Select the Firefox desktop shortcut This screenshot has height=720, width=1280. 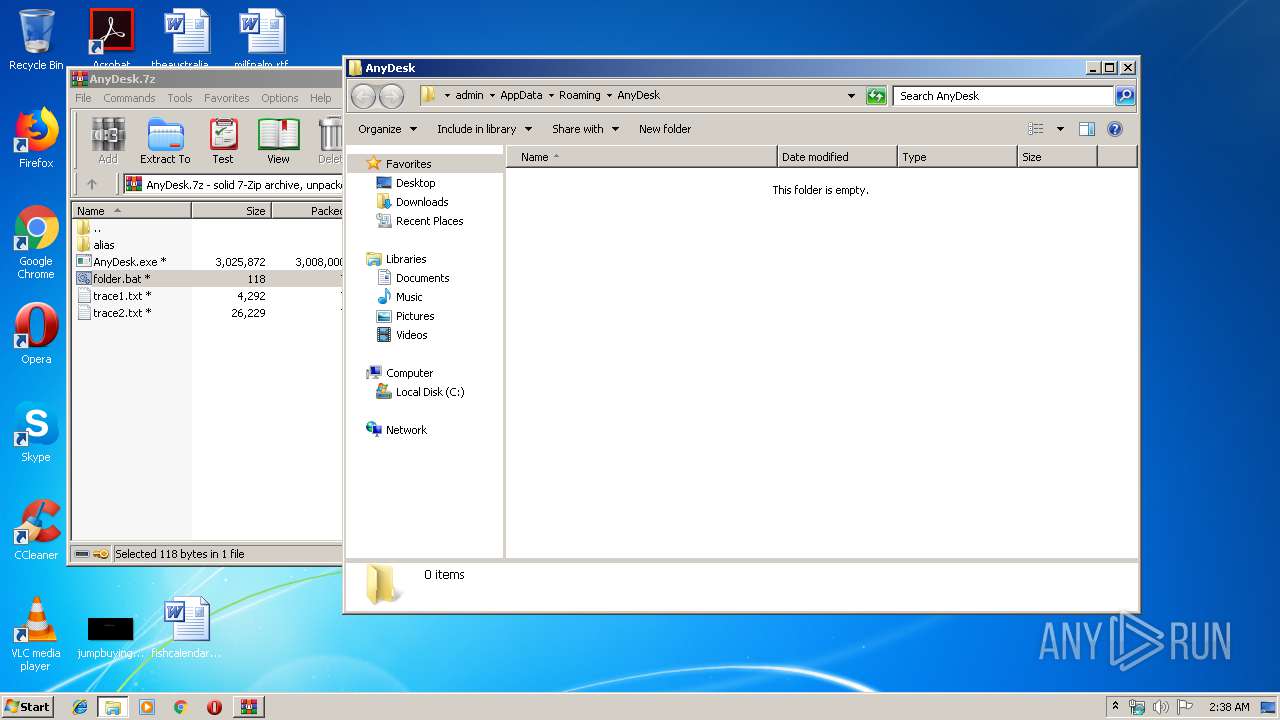pyautogui.click(x=36, y=139)
